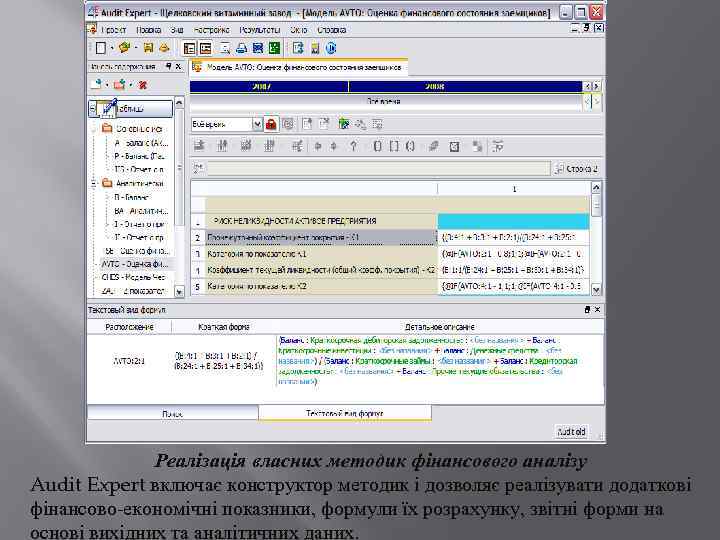720x540 pixels.
Task: Open the Результаты menu
Action: (260, 30)
